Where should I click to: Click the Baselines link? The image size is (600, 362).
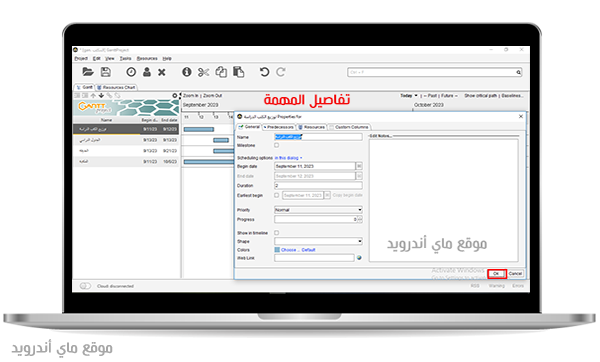click(512, 96)
